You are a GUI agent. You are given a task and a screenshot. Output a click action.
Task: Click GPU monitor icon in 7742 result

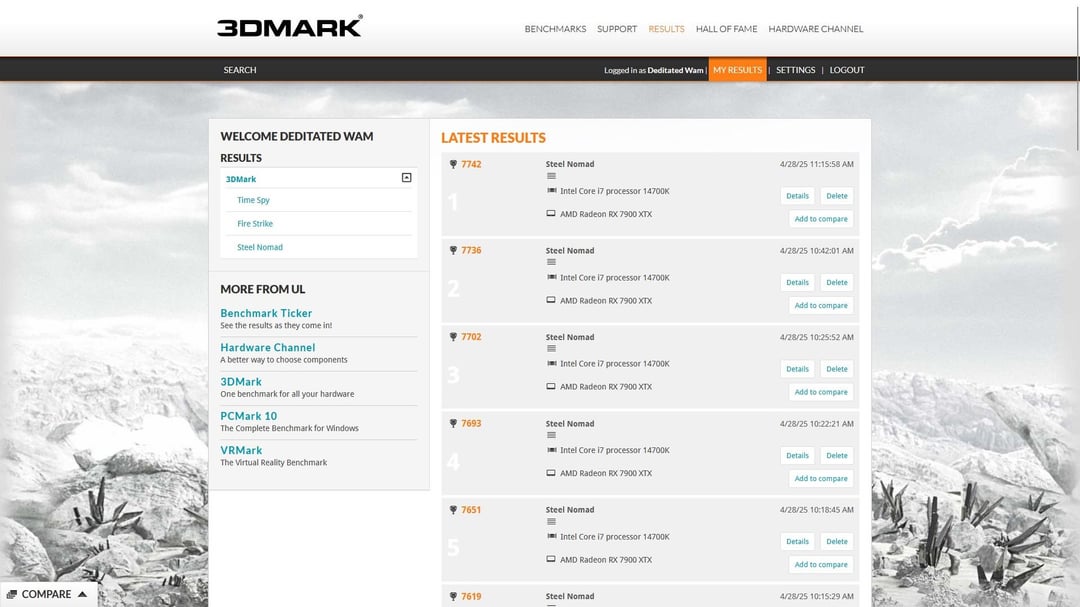(551, 214)
